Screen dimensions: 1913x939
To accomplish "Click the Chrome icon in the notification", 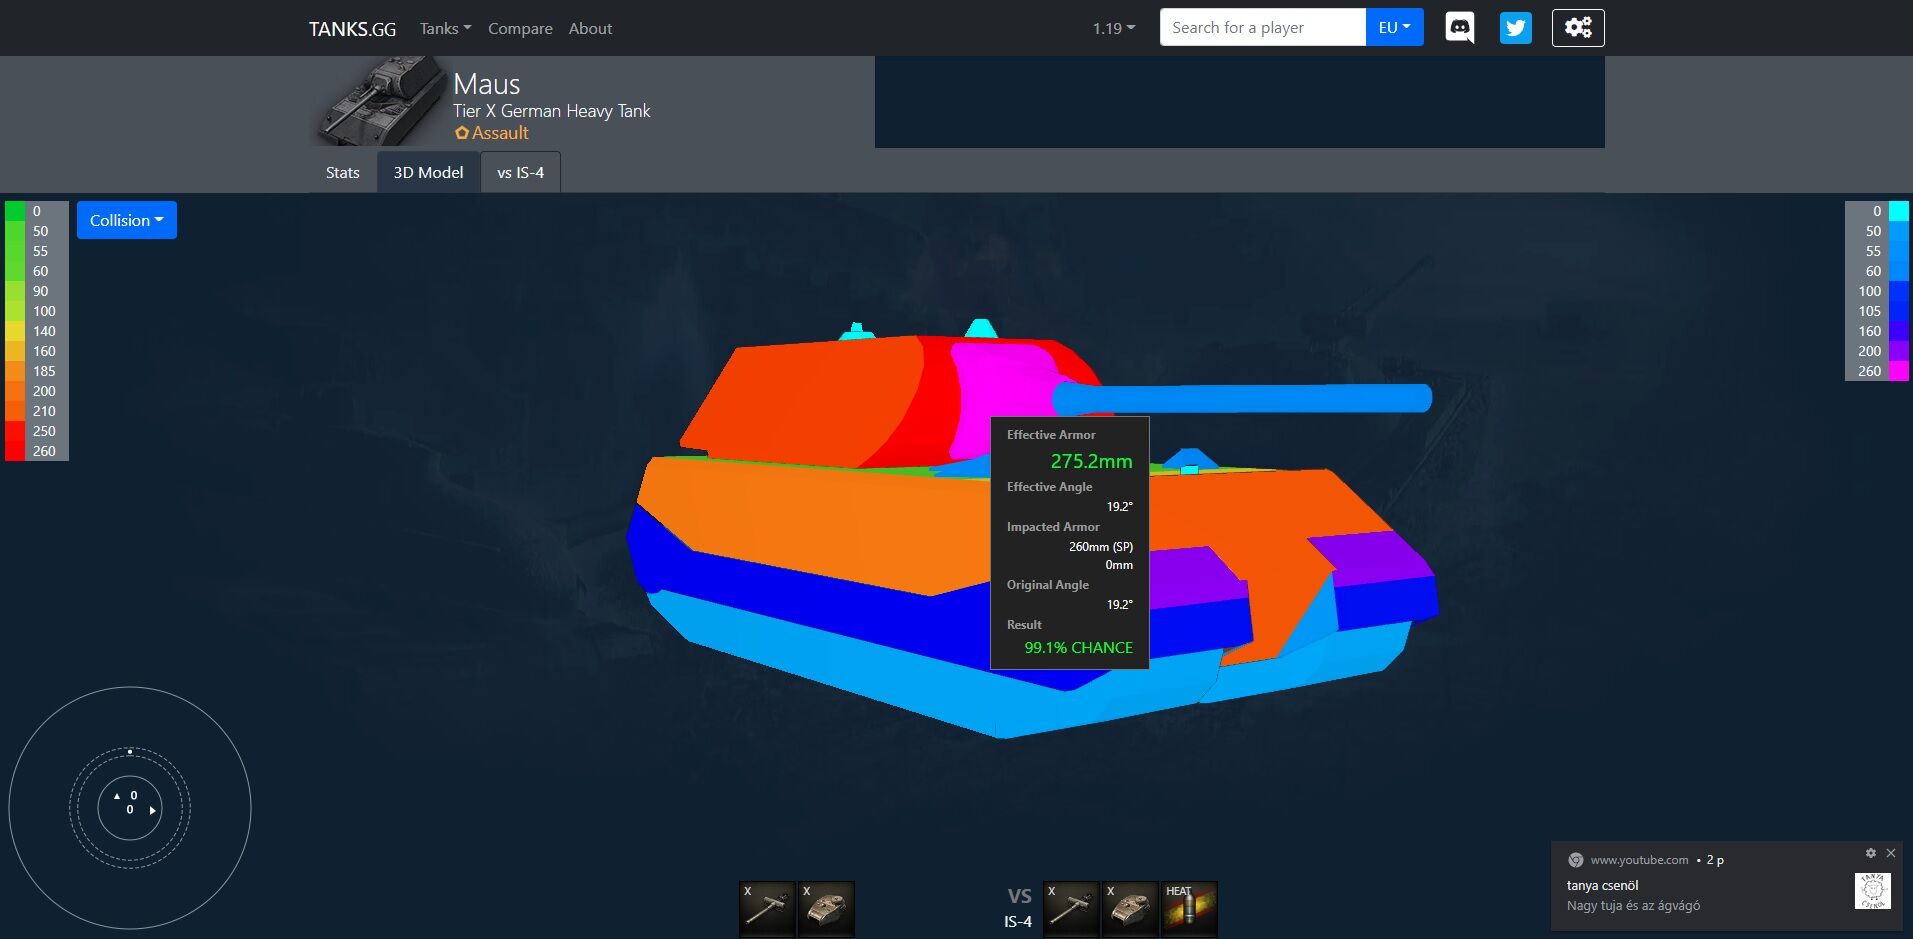I will (x=1576, y=860).
